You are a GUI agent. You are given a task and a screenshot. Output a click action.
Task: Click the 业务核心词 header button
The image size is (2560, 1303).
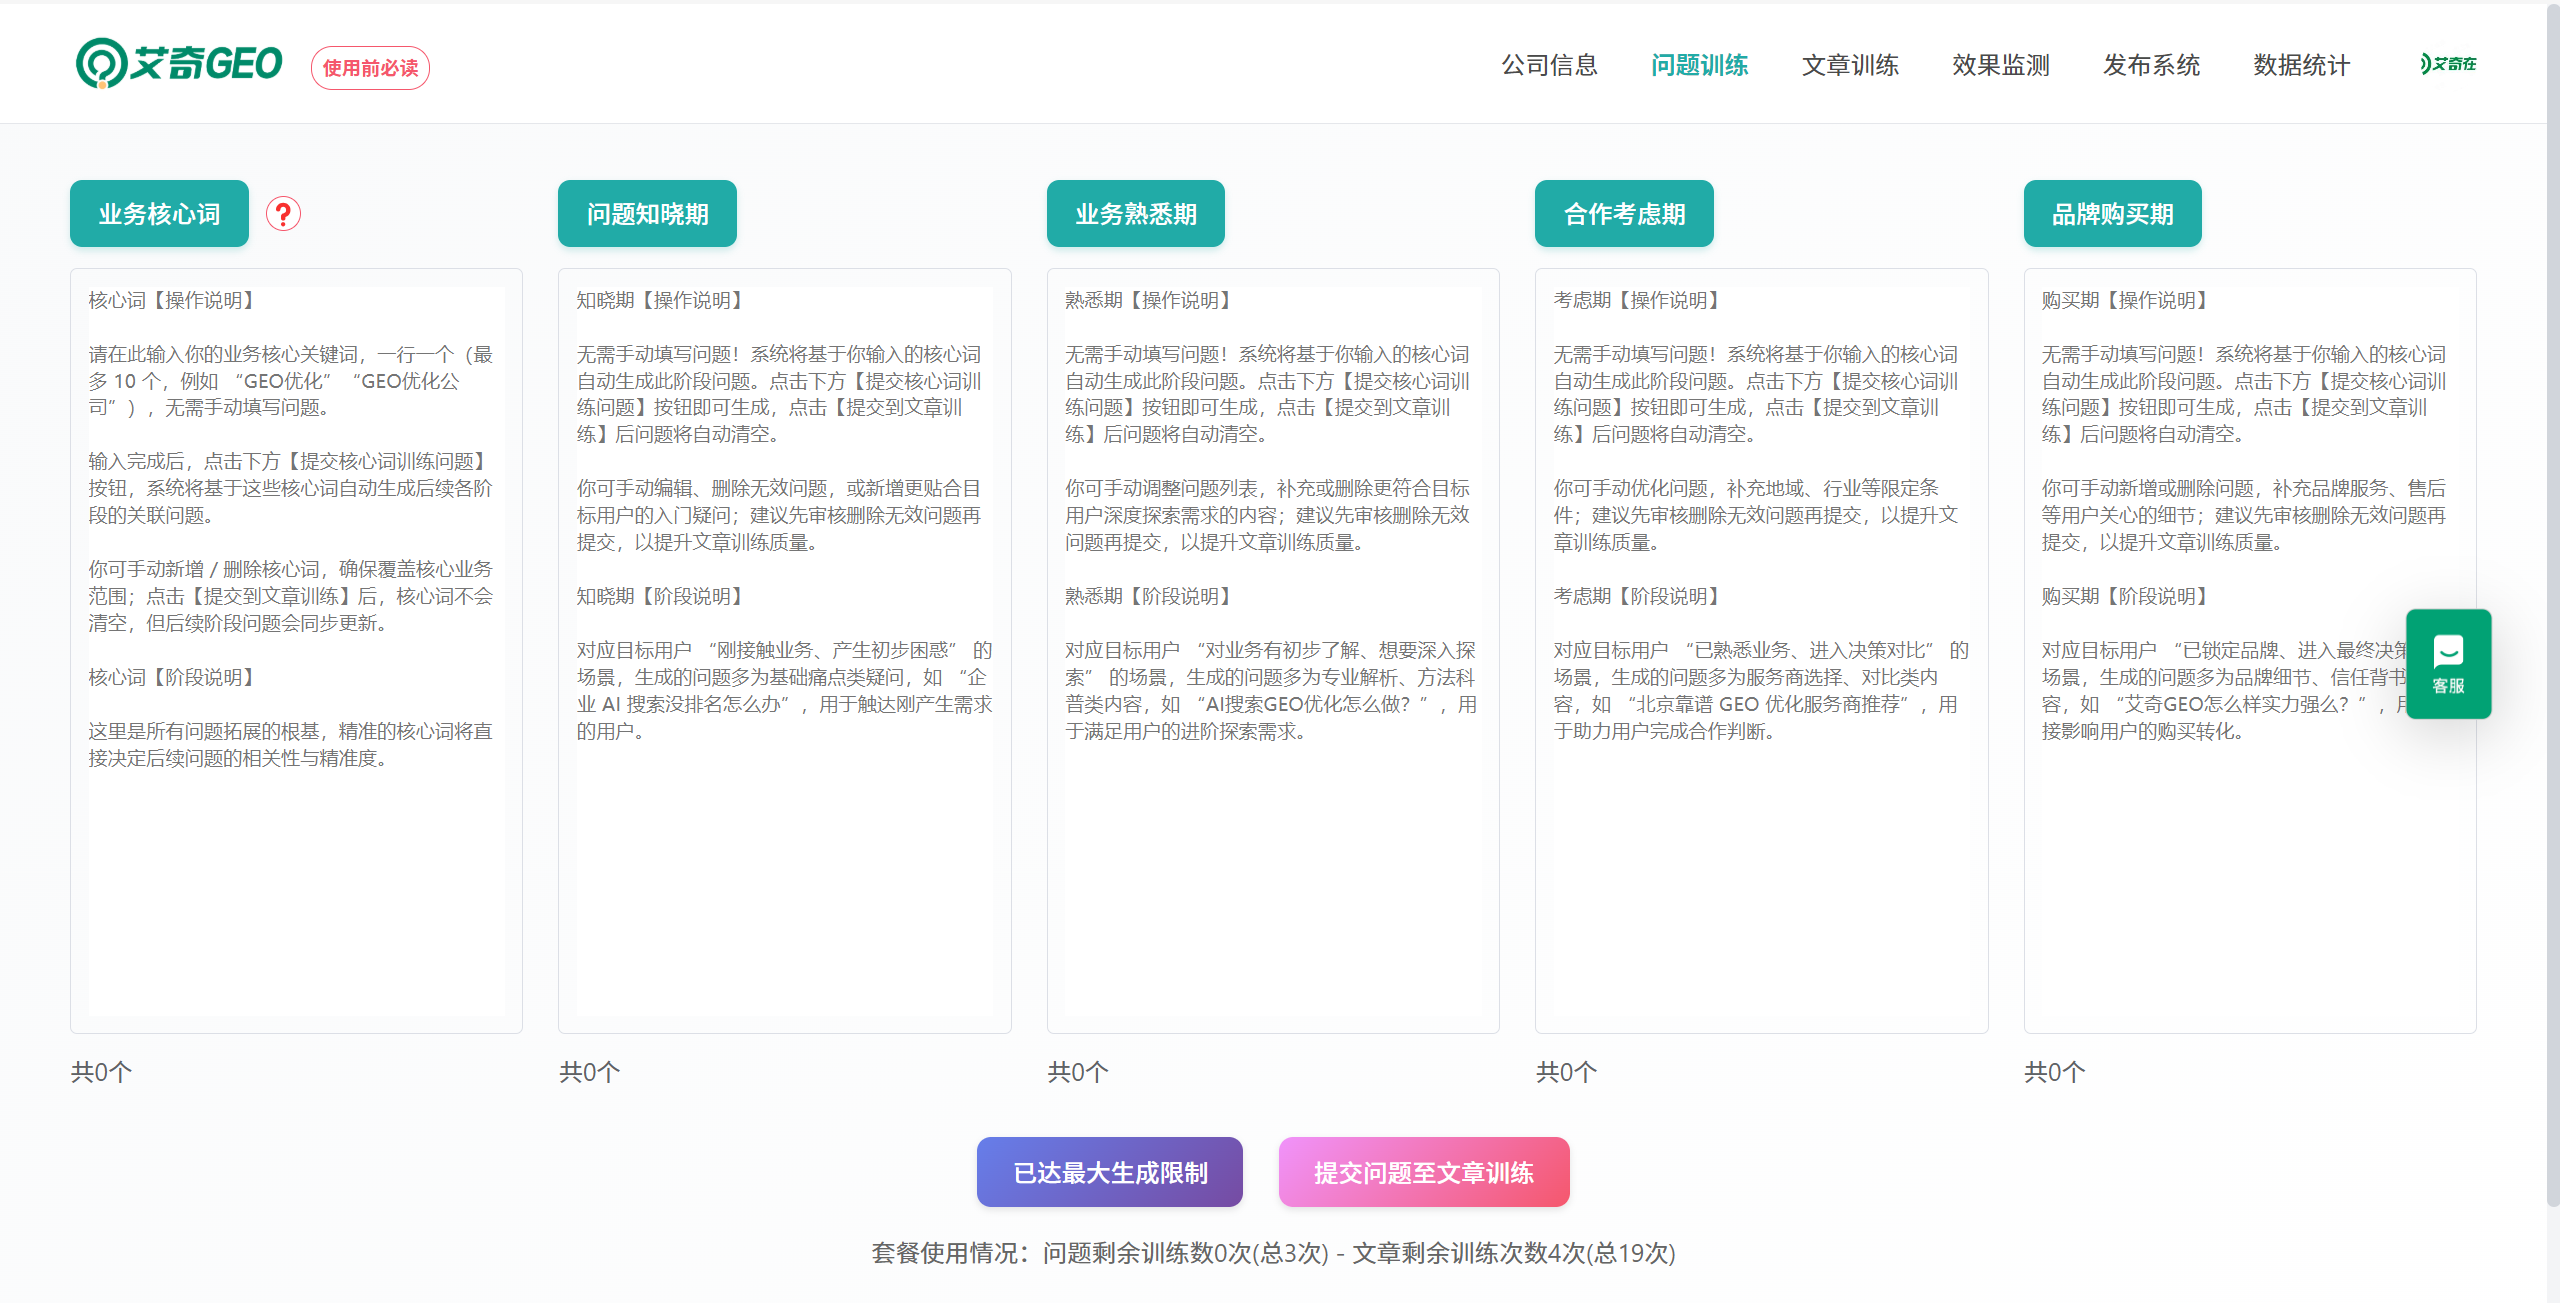159,214
